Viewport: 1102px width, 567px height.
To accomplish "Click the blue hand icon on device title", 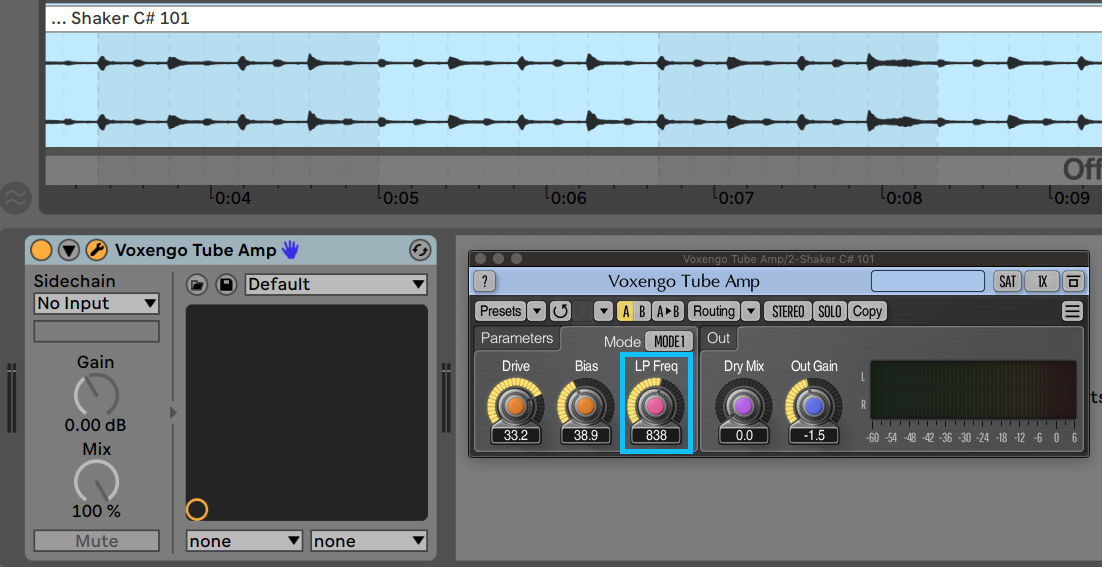I will [x=290, y=249].
